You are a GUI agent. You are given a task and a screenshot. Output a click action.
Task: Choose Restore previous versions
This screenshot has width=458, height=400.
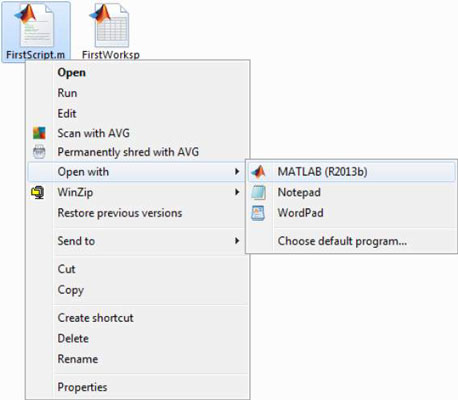[x=137, y=213]
